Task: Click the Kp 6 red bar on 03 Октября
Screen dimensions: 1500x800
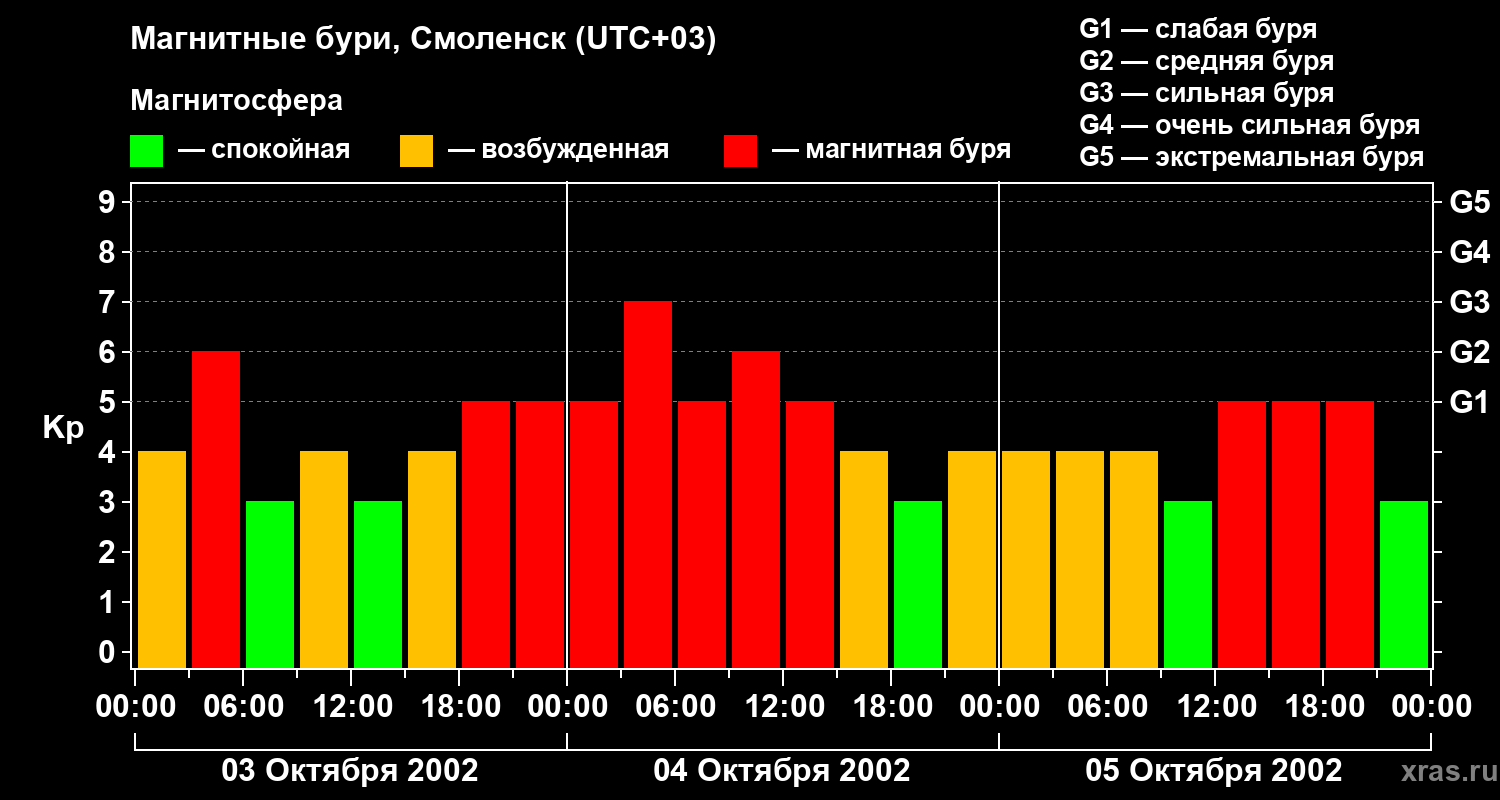Action: point(216,509)
